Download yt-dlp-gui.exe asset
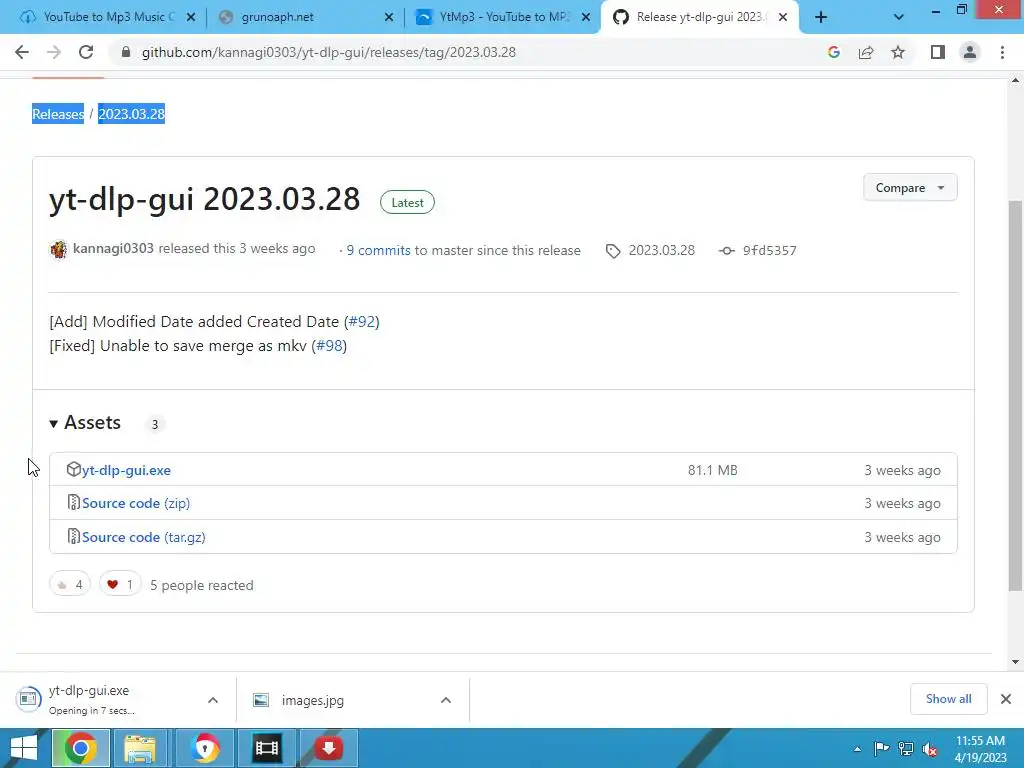Screen dimensions: 1024x768 [x=126, y=470]
